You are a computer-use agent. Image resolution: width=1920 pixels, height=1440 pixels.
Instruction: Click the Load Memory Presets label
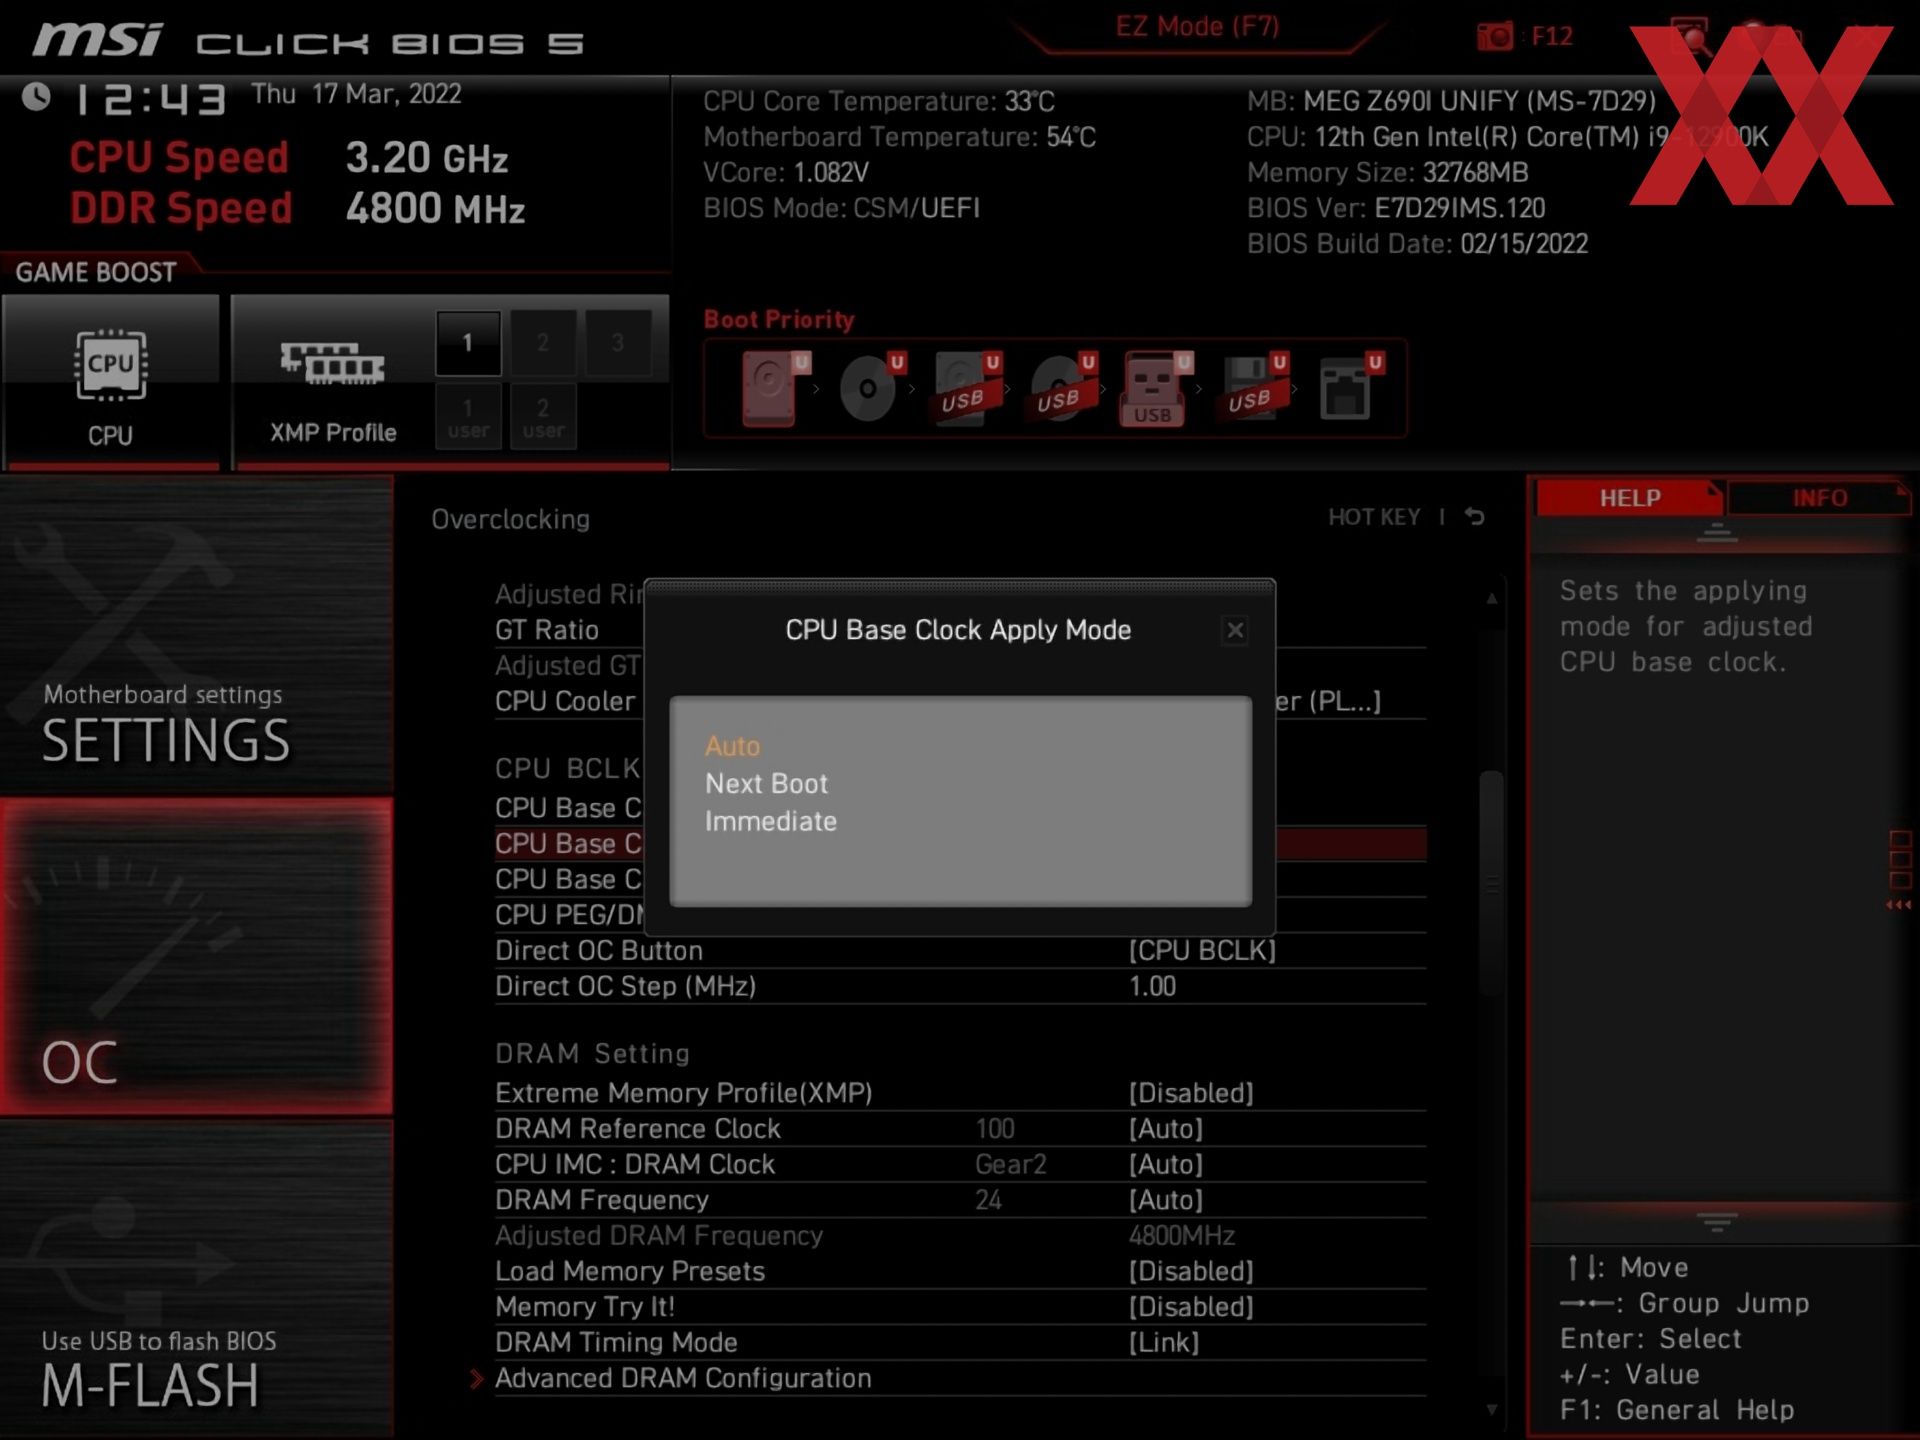(630, 1271)
